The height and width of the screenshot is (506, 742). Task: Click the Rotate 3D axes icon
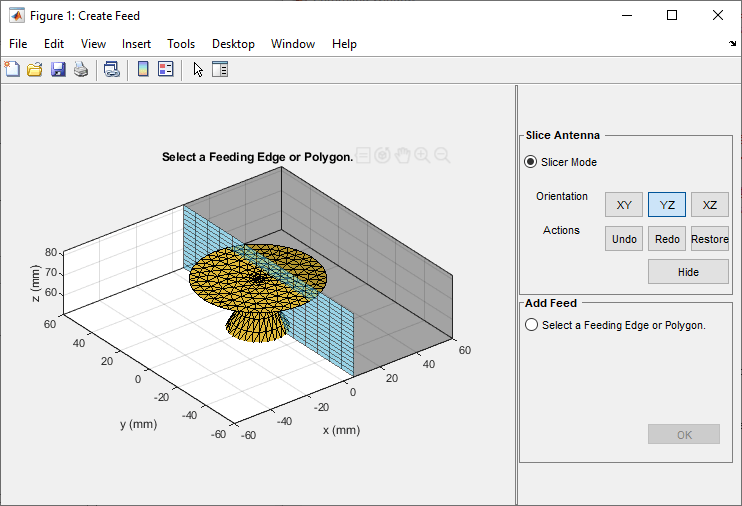pos(382,155)
